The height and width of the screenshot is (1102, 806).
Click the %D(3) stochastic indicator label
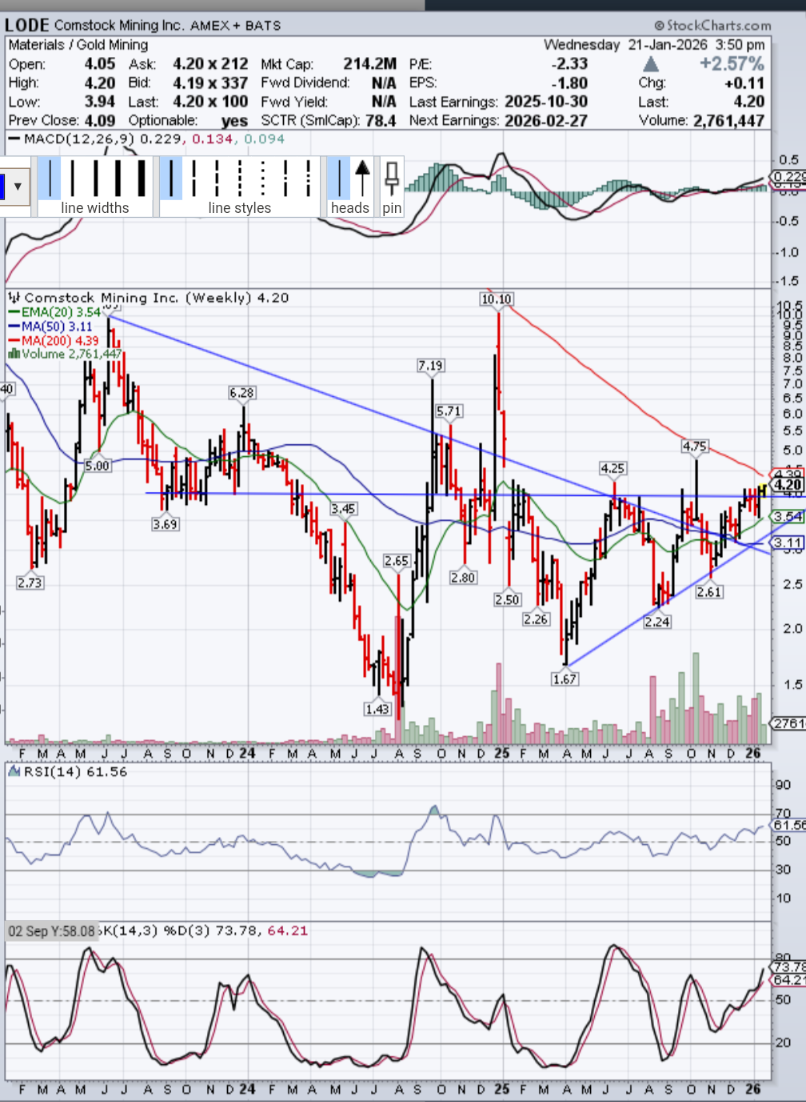tap(187, 931)
